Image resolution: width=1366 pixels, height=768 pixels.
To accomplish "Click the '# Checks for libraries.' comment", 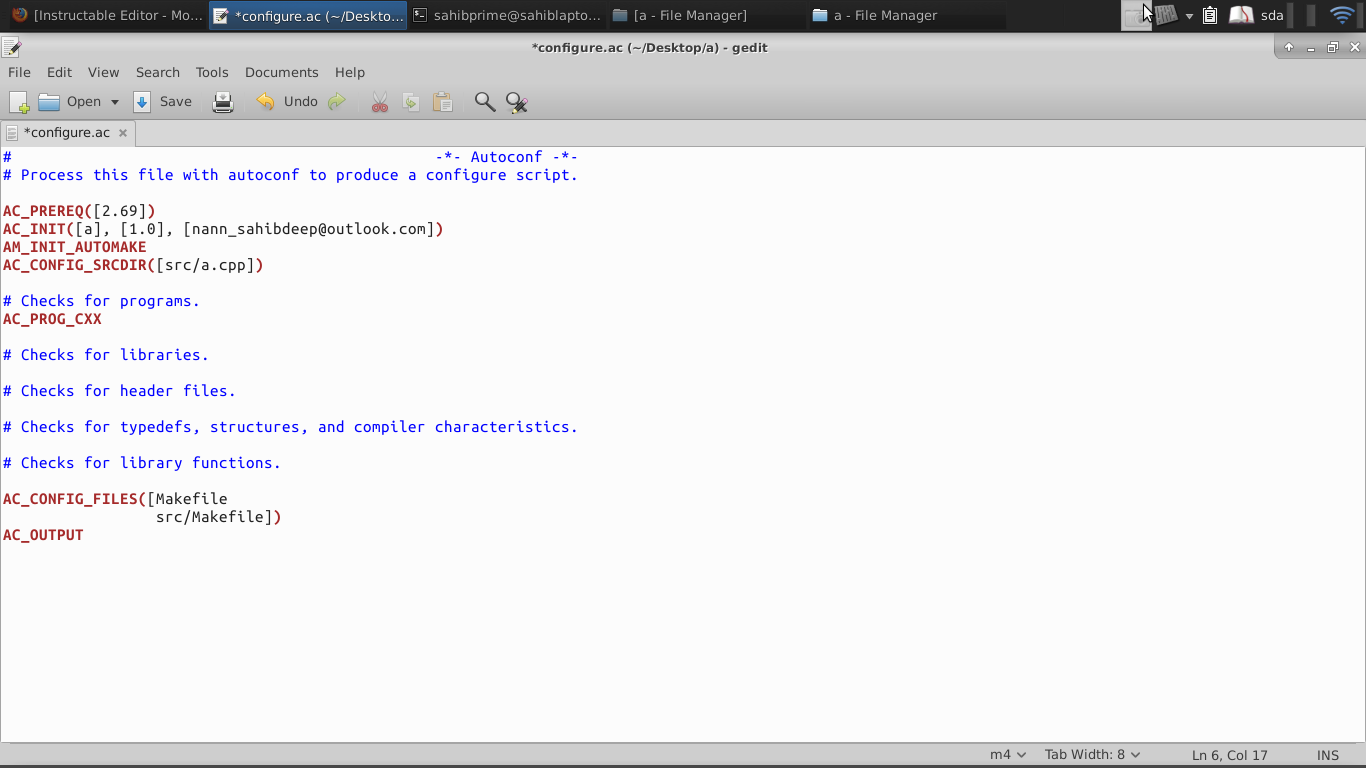I will coord(106,355).
